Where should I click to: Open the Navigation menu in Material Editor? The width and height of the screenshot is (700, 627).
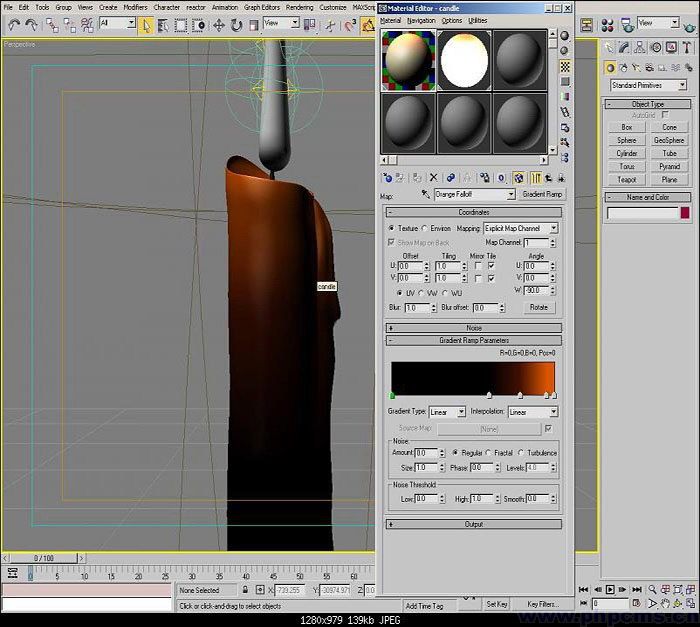click(x=421, y=21)
